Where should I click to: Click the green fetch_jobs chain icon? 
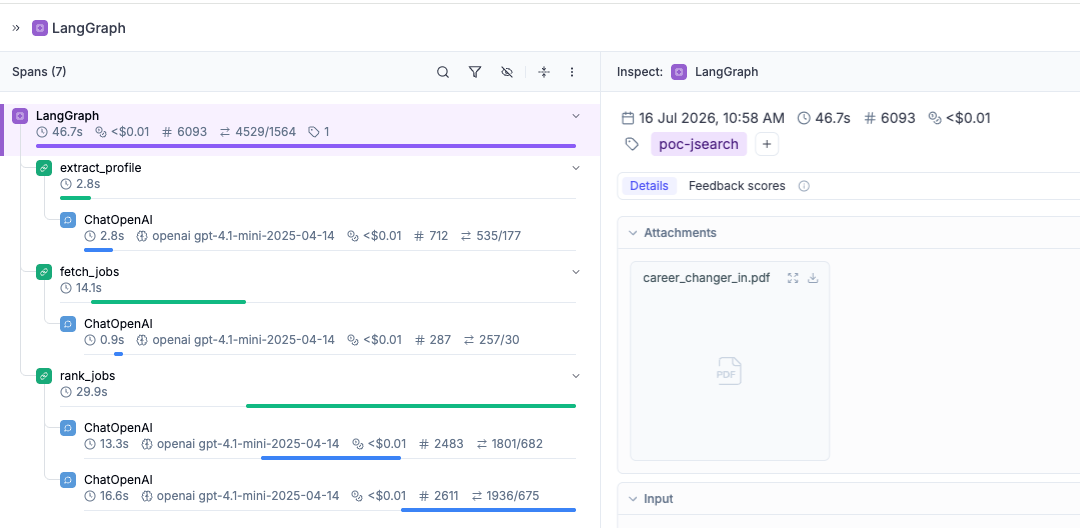click(44, 272)
